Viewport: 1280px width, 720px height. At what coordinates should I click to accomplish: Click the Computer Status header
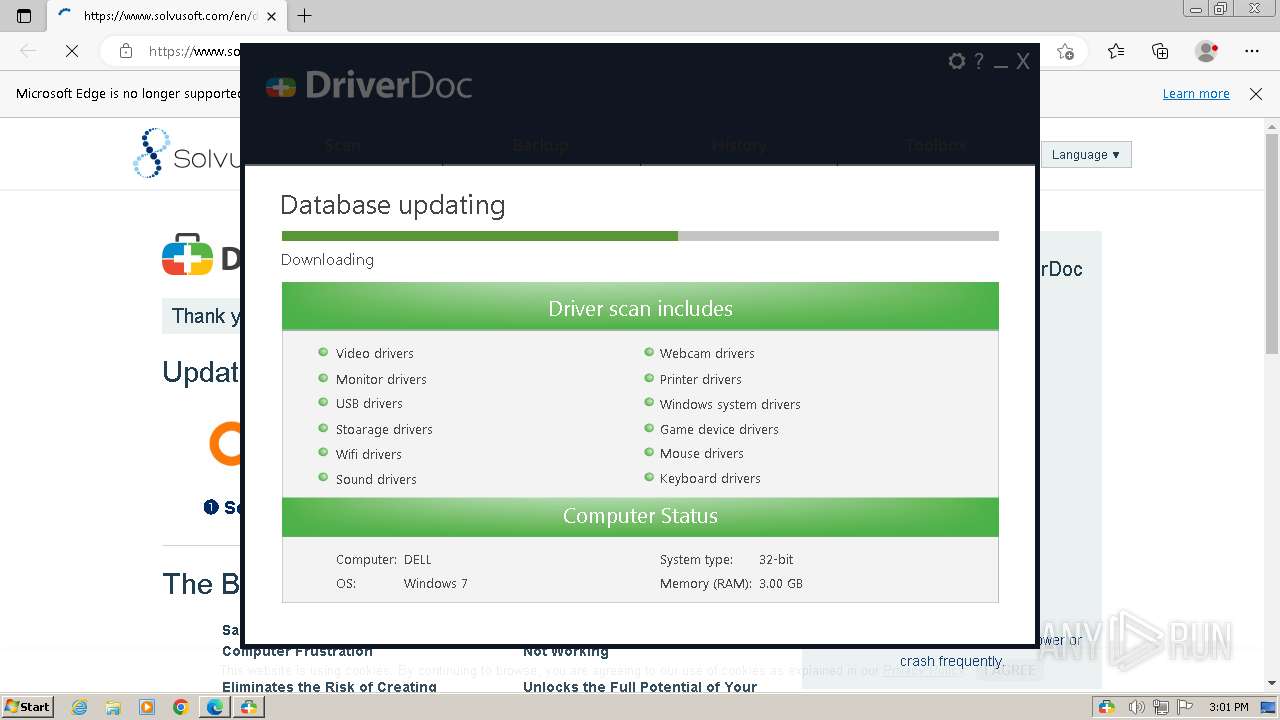click(x=640, y=516)
